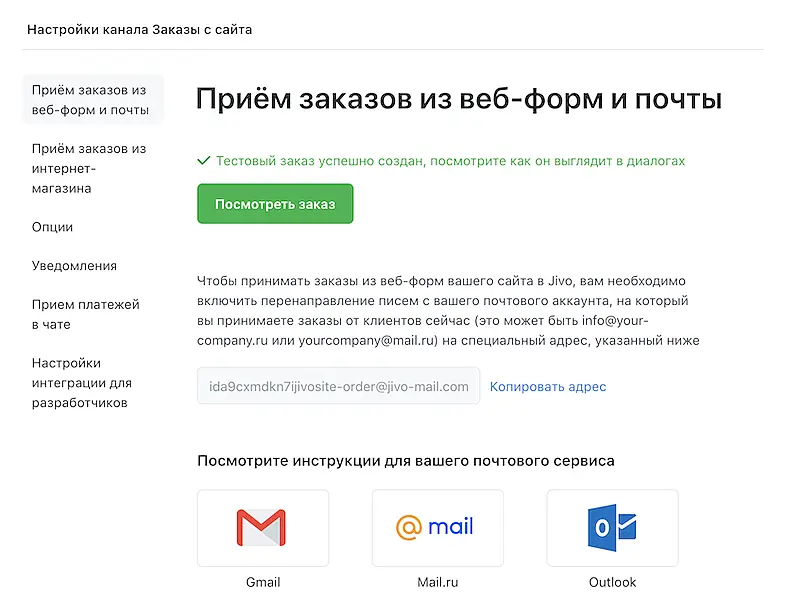
Task: Open the Outlook instructions logo card
Action: click(x=612, y=527)
